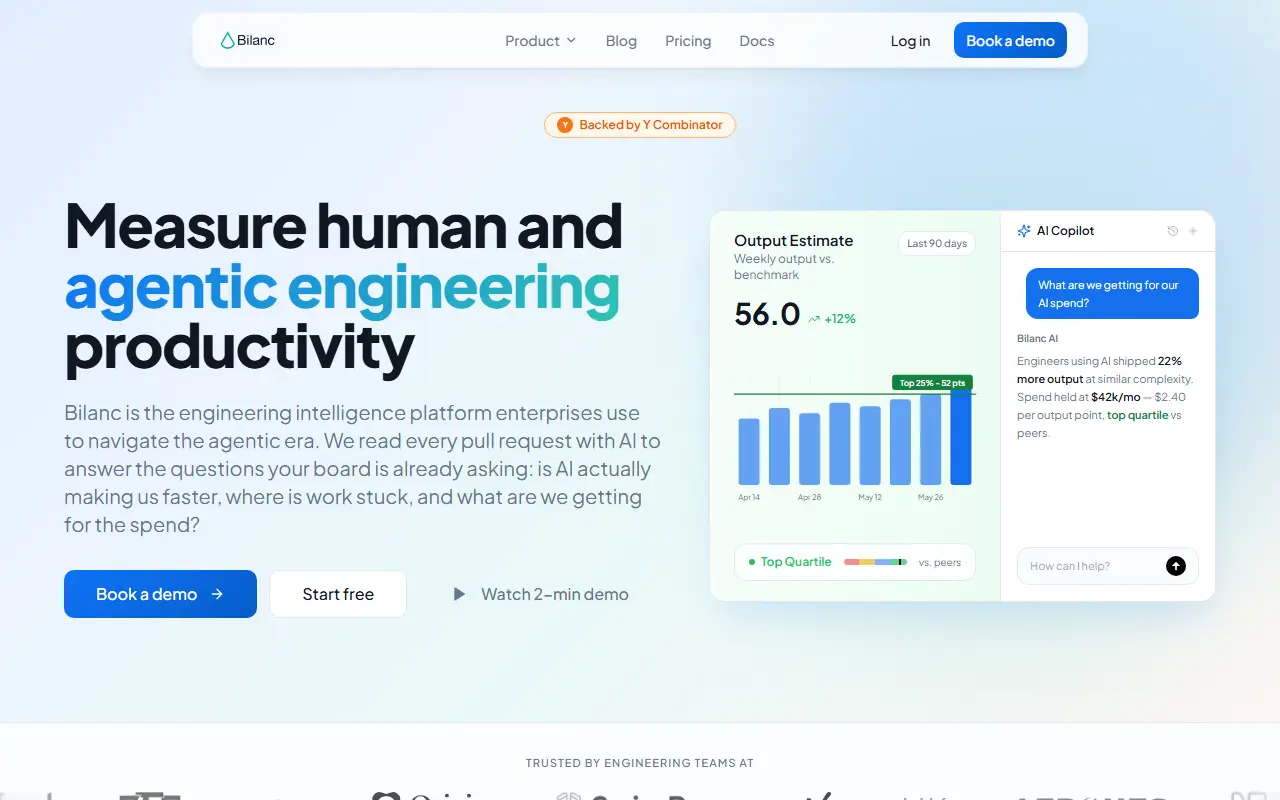
Task: Click the 22% more output text
Action: coord(1100,370)
